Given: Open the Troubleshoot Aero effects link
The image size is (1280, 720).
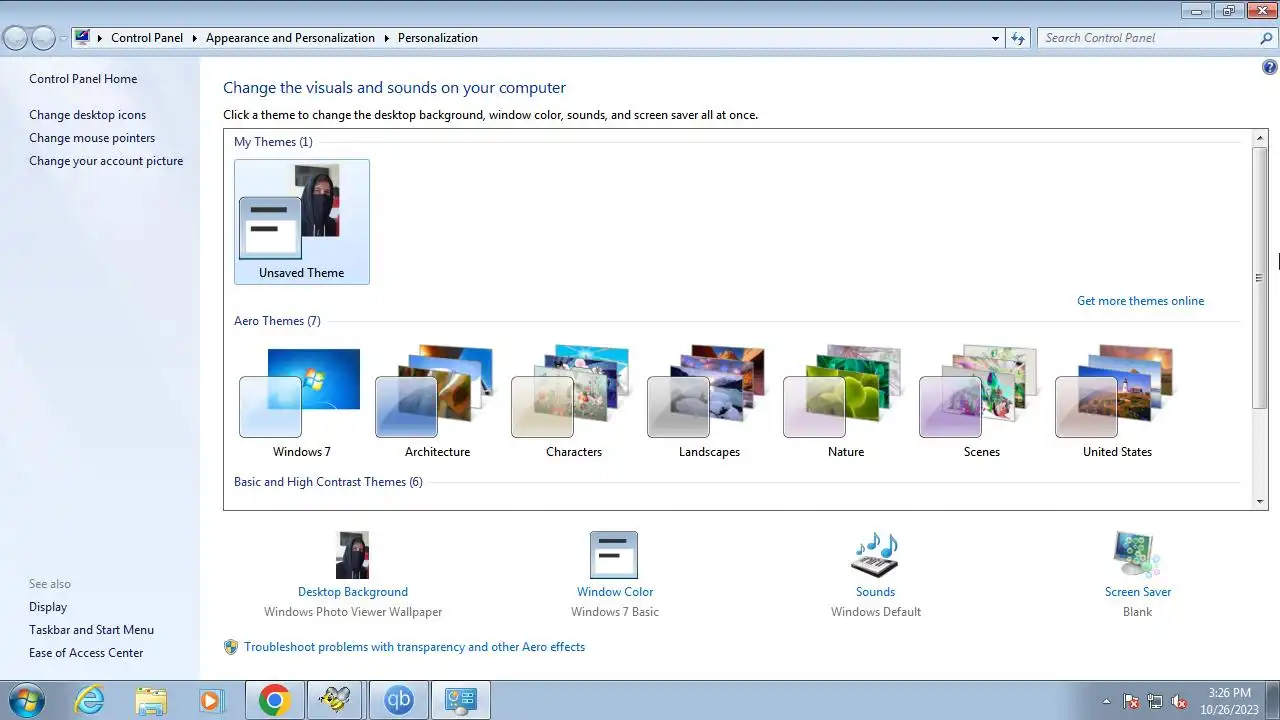Looking at the screenshot, I should click(x=414, y=647).
